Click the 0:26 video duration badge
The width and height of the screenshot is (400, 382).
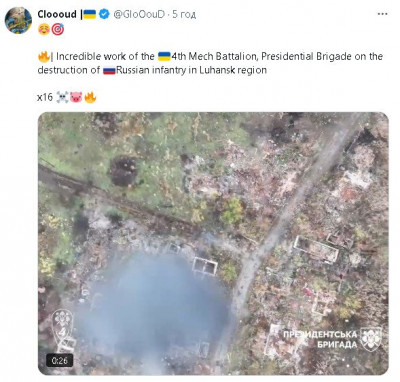pyautogui.click(x=59, y=360)
